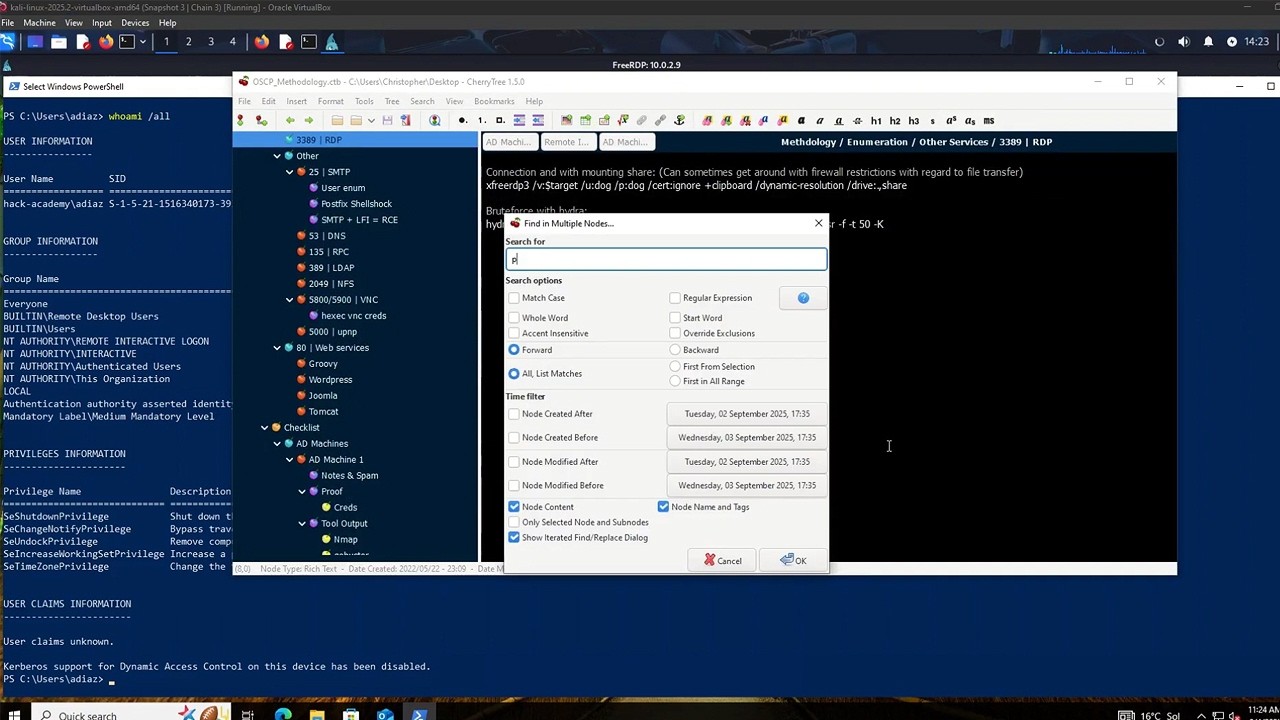Click the Save icon in CherryTree toolbar

point(387,121)
